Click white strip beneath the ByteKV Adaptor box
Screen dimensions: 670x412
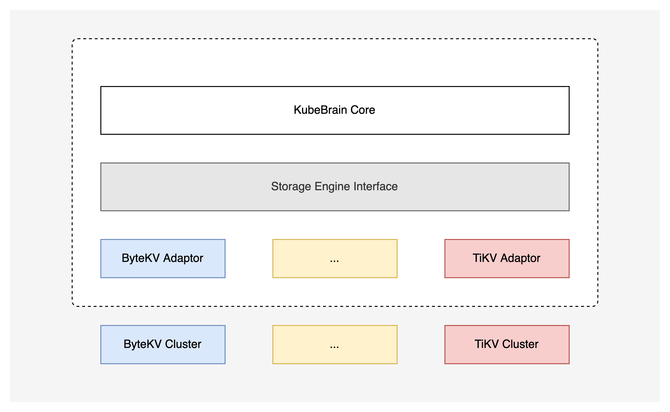click(163, 291)
